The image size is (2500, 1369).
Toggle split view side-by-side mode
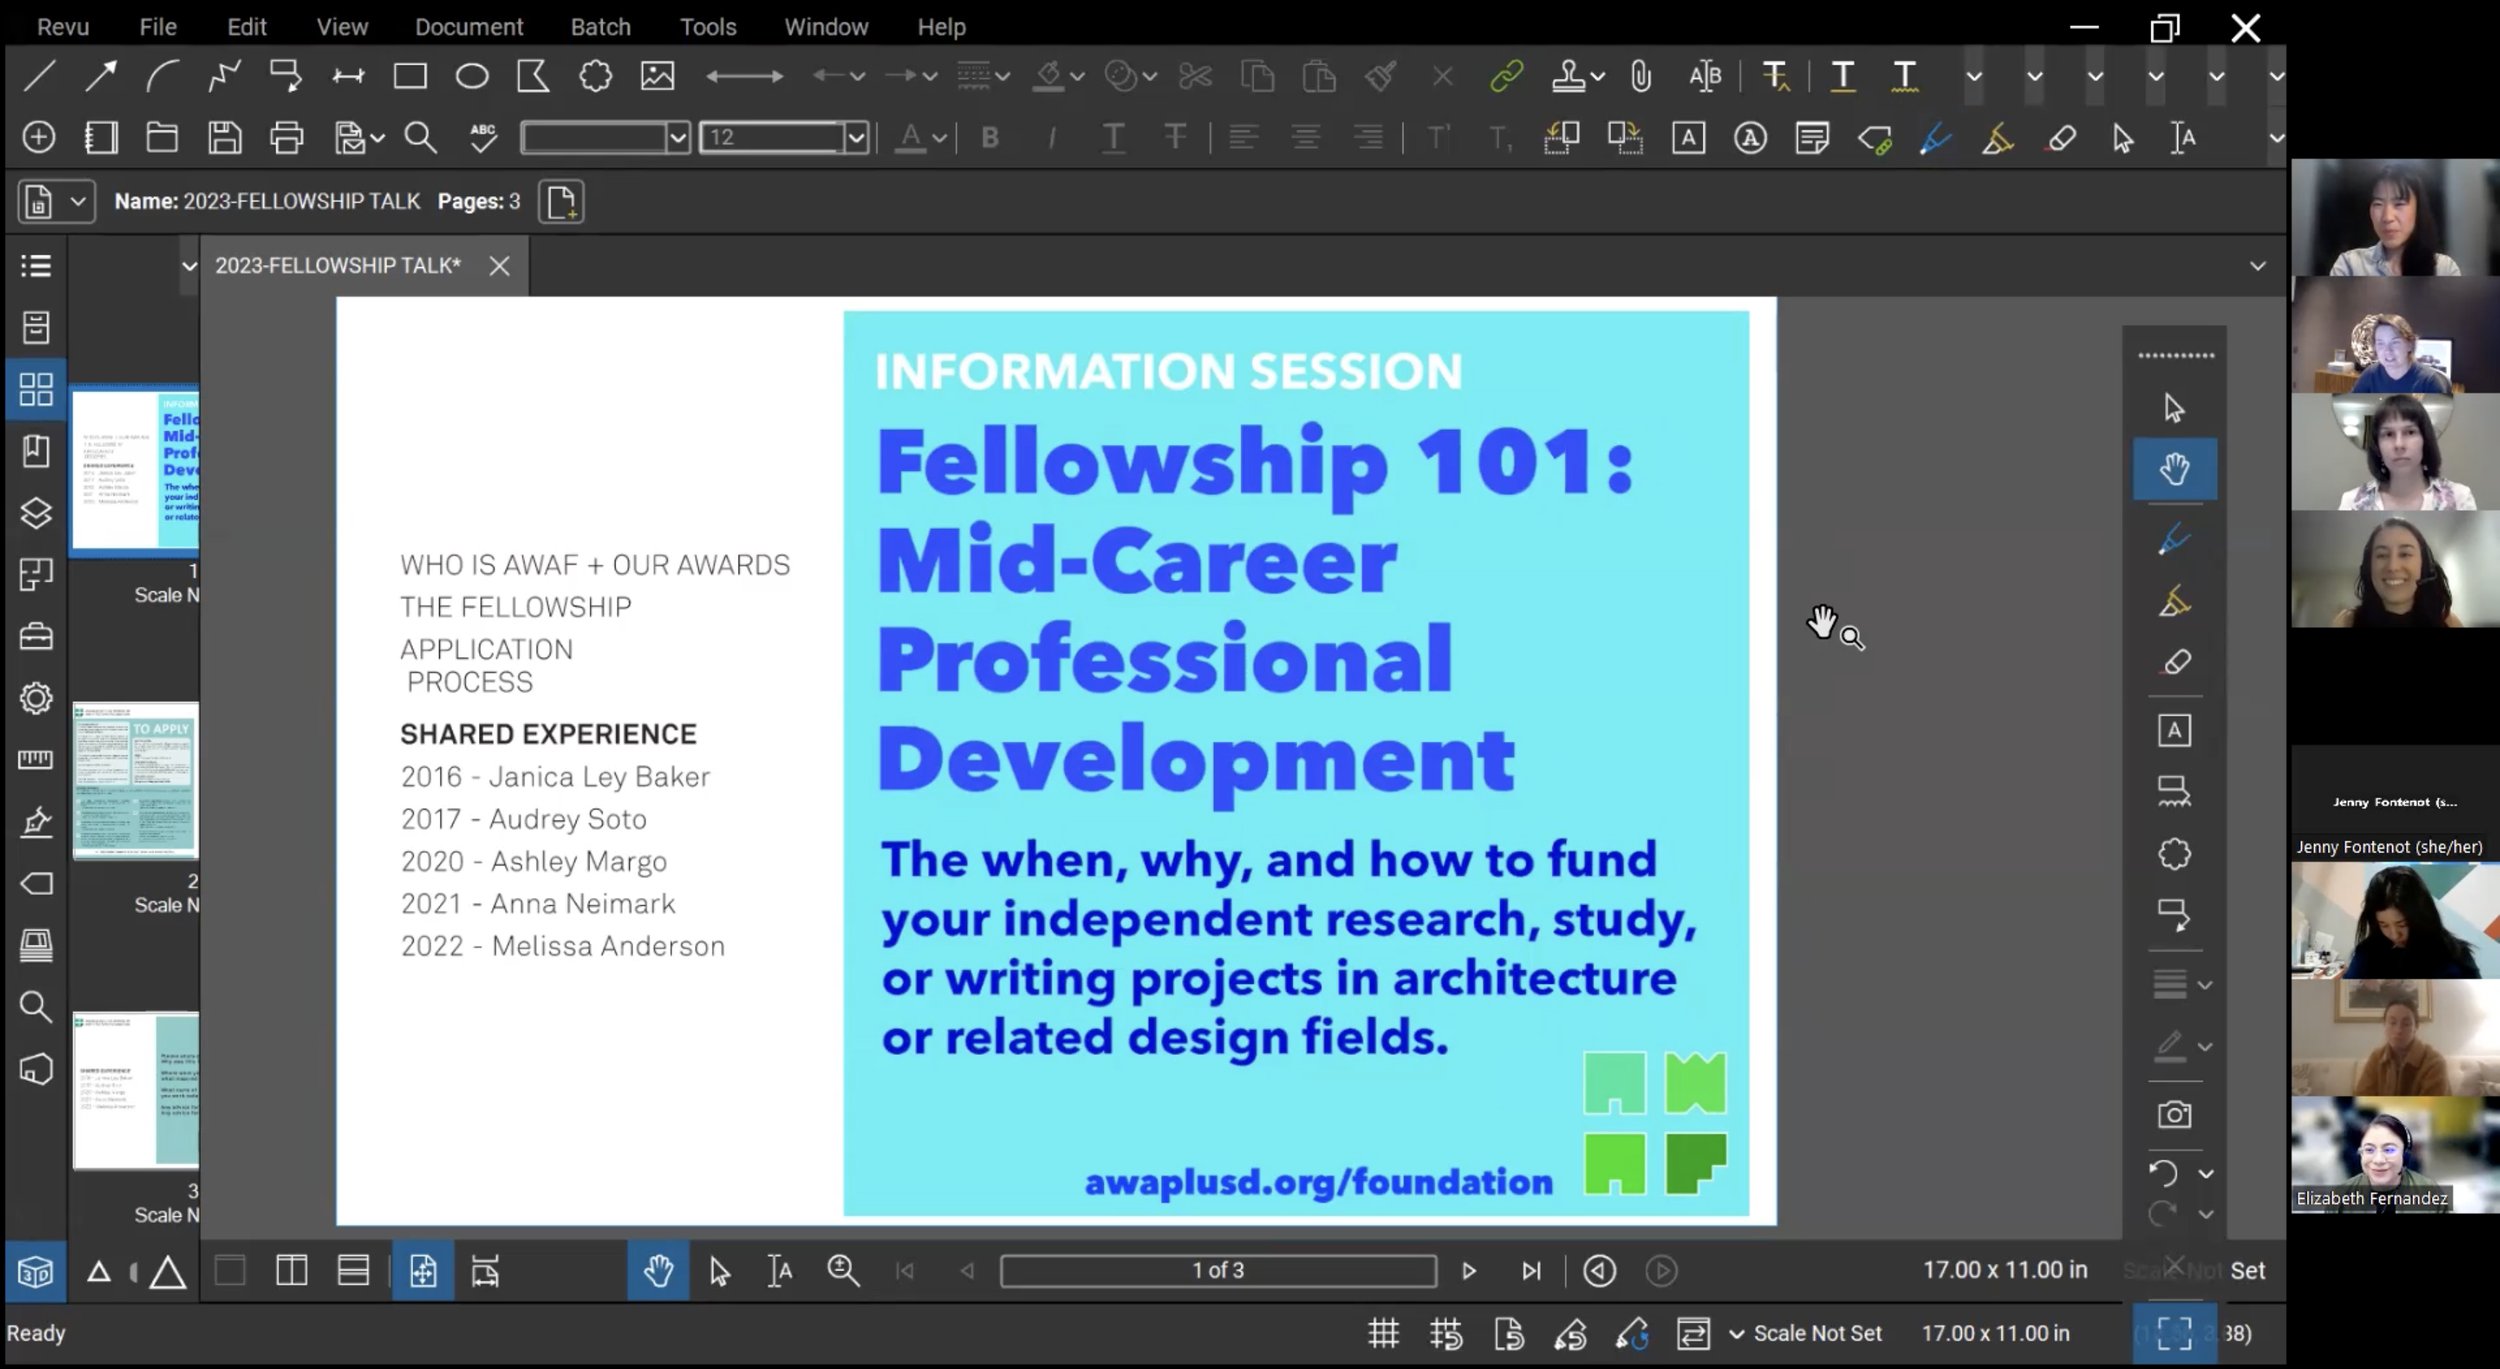click(291, 1271)
